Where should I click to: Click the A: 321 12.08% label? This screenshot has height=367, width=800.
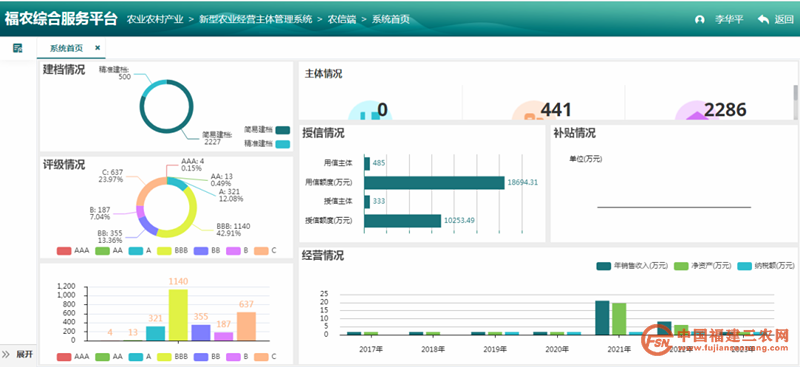[231, 195]
